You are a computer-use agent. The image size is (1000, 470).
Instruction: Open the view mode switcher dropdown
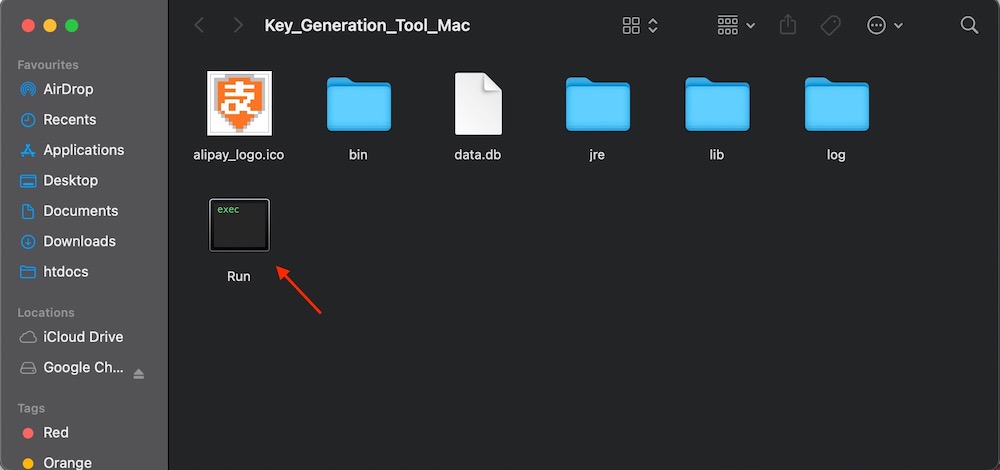[x=640, y=25]
